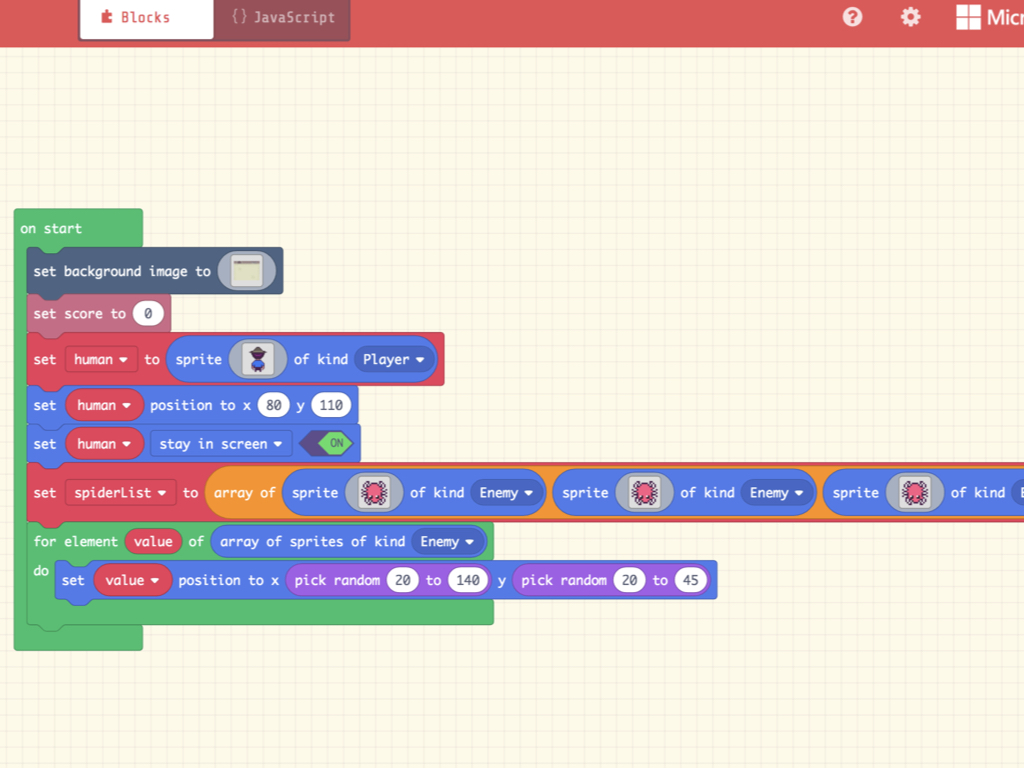Open the spiderList variable dropdown
This screenshot has width=1024, height=768.
tap(120, 492)
